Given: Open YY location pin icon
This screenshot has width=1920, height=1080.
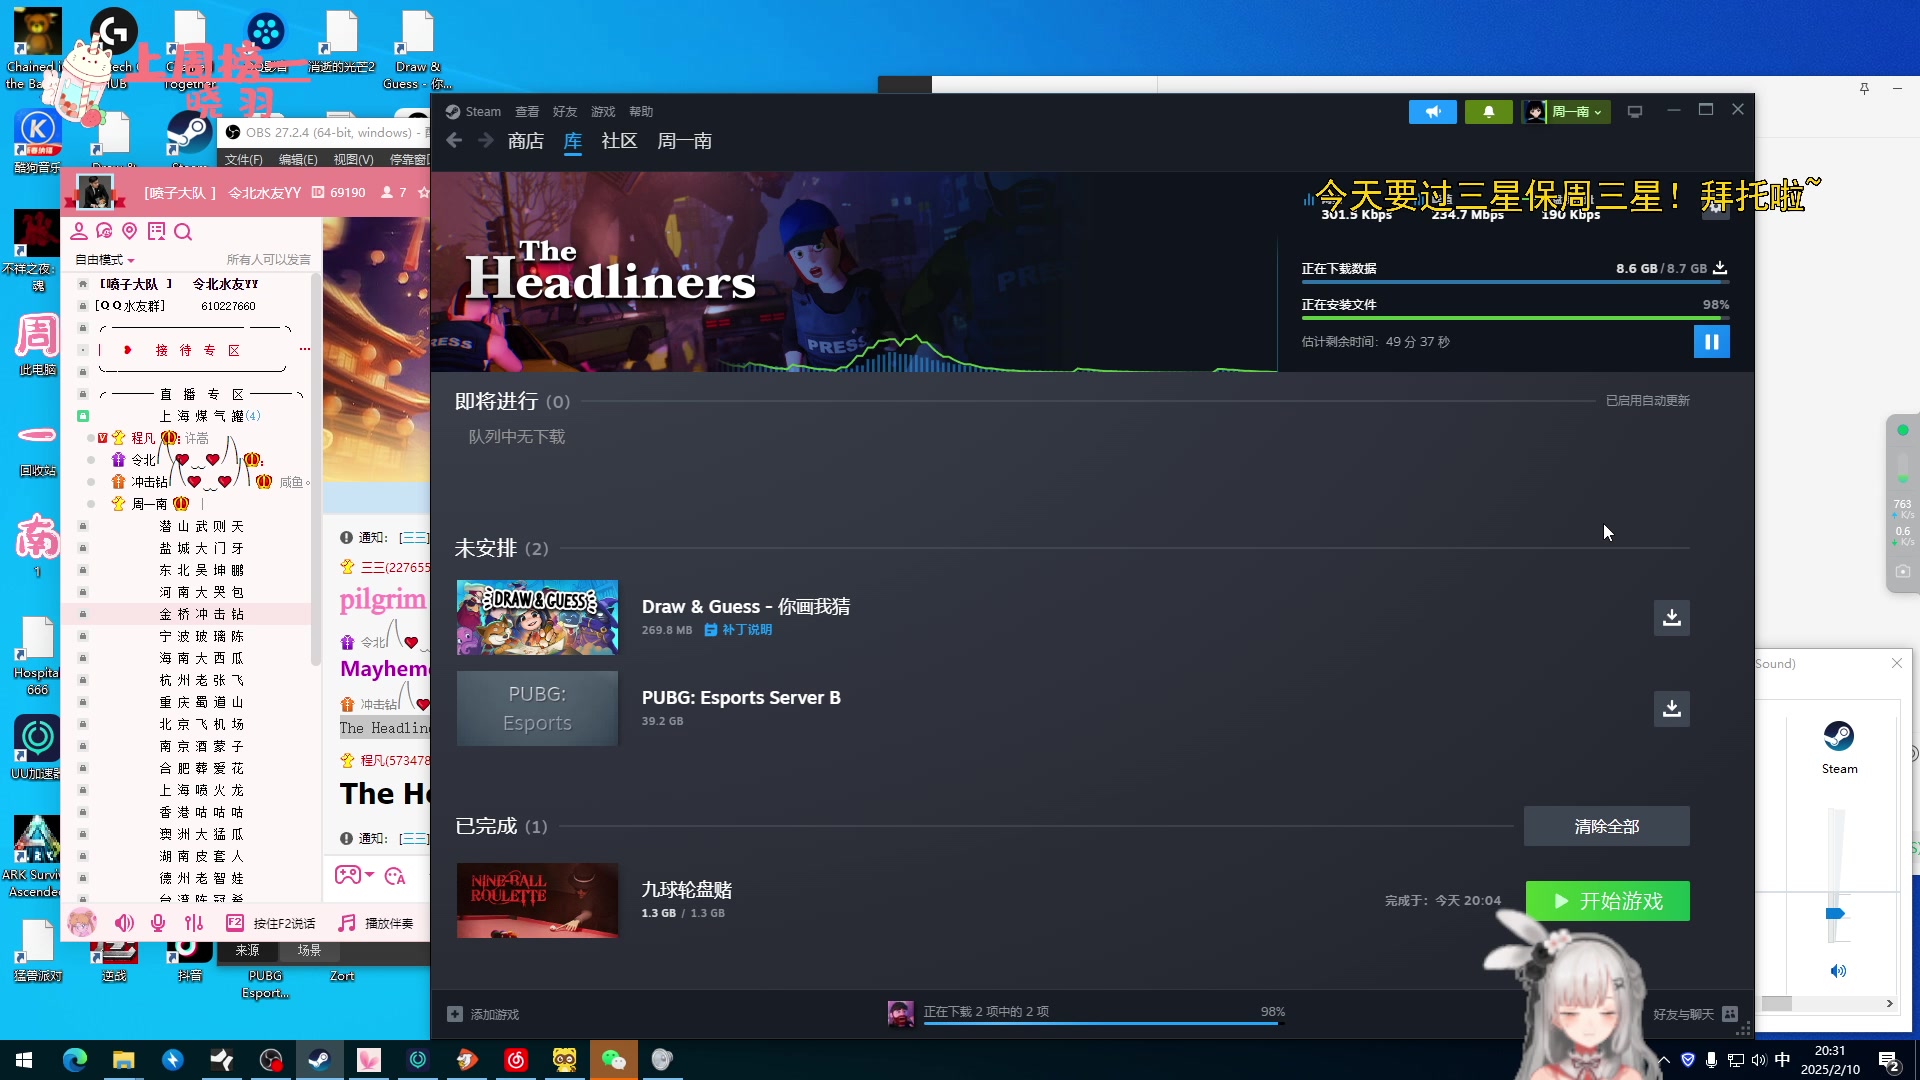Looking at the screenshot, I should (129, 232).
